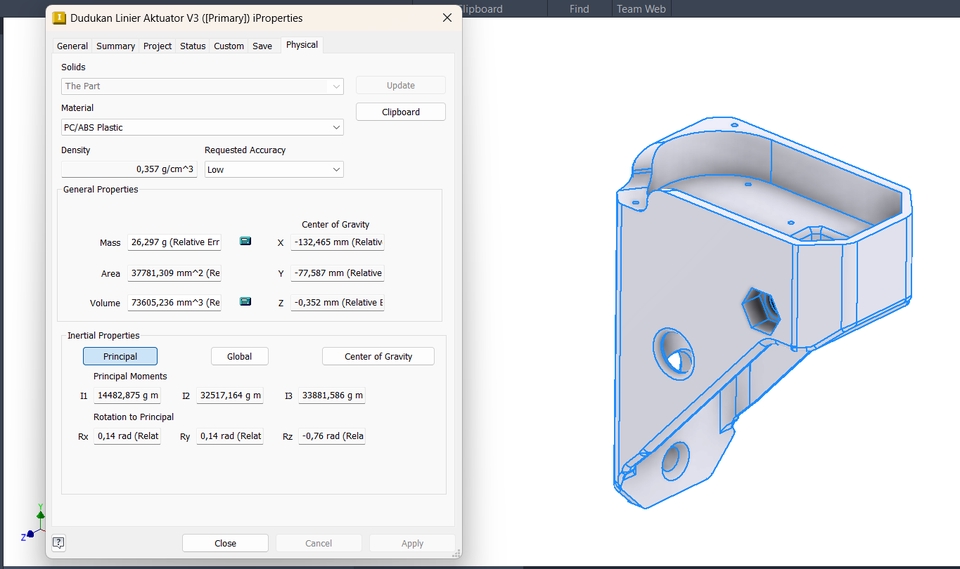Screen dimensions: 960x569
Task: Click the Apply button in the dialog
Action: pos(412,543)
